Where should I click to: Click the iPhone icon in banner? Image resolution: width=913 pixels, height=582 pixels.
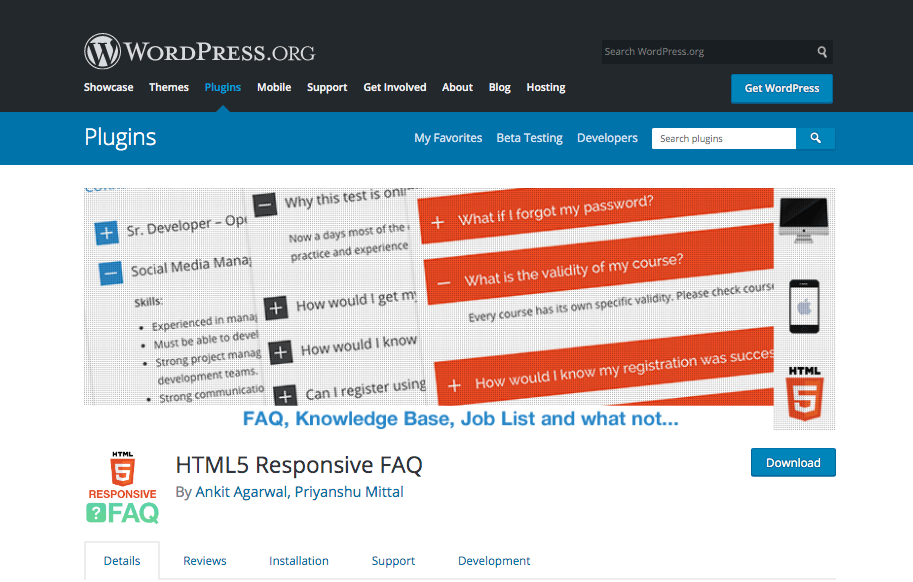pyautogui.click(x=804, y=306)
